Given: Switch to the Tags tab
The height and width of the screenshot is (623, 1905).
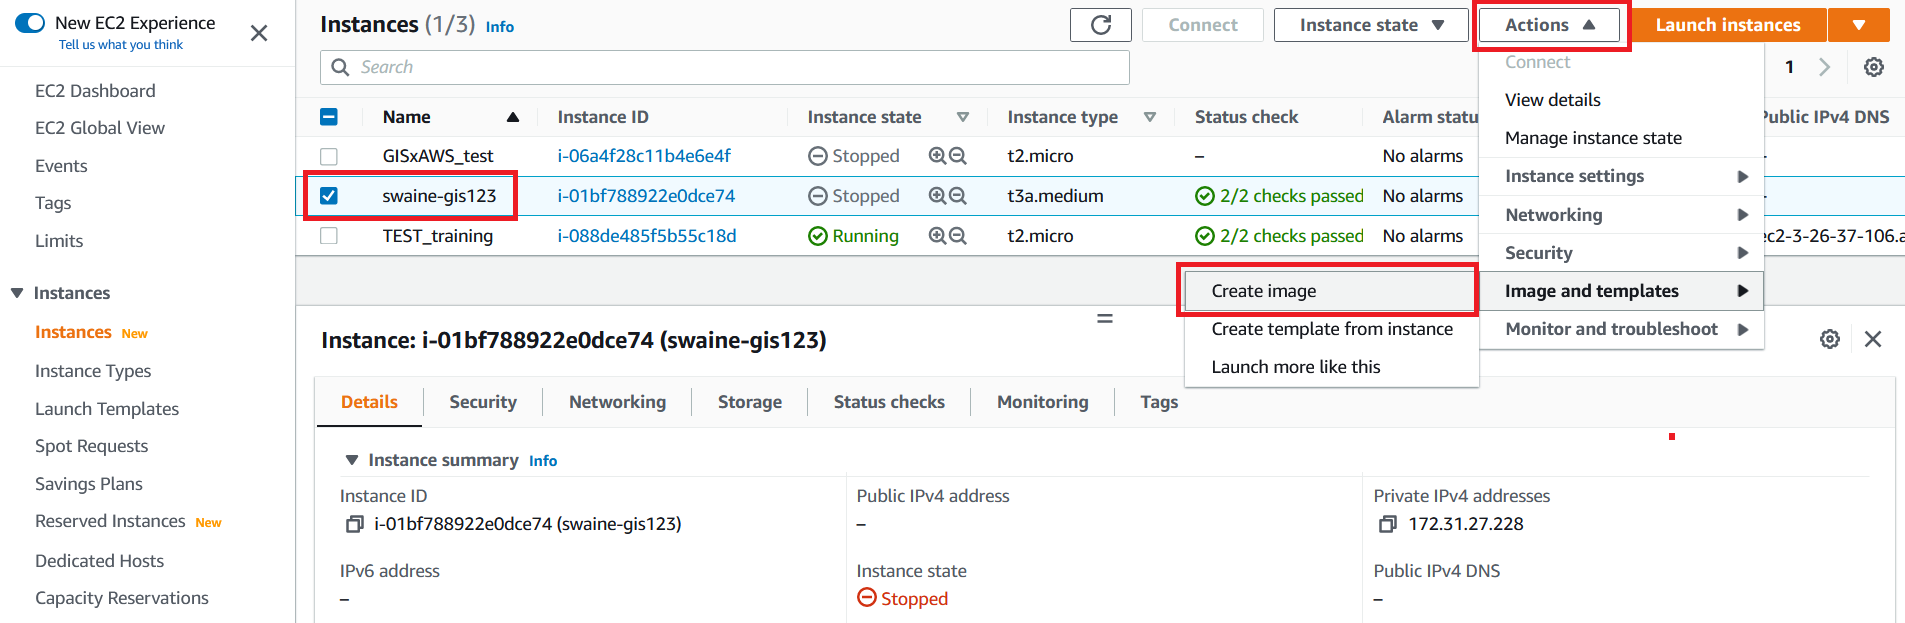Looking at the screenshot, I should pyautogui.click(x=1159, y=402).
